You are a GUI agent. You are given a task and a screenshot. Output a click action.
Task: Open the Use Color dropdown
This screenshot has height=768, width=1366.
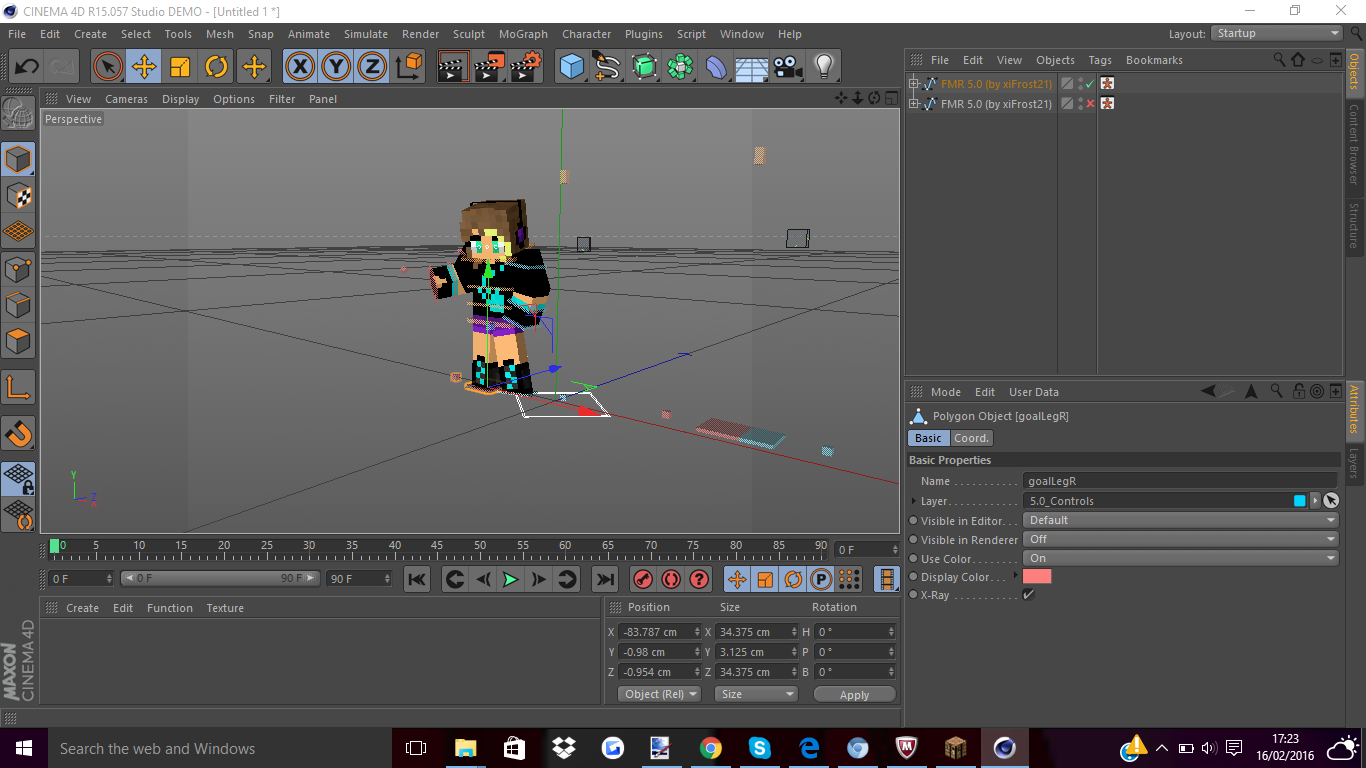tap(1180, 558)
